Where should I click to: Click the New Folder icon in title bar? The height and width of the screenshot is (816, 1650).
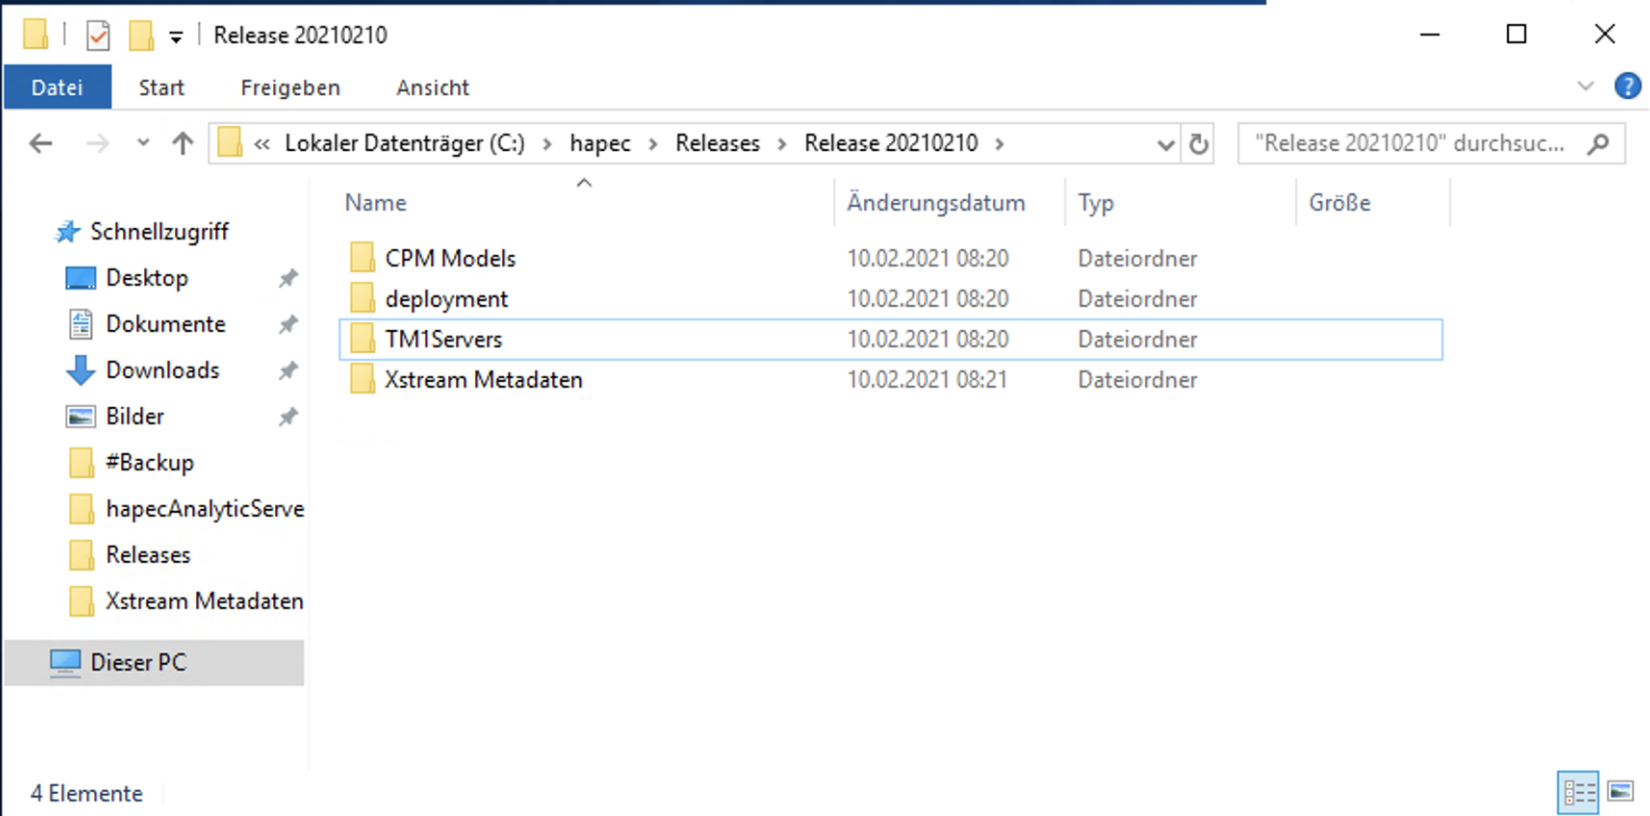[141, 36]
